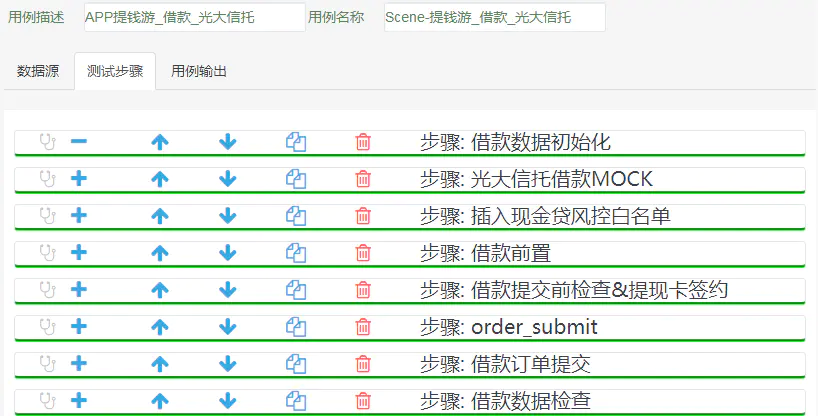Expand the 光大信托借款MOCK step
Viewport: 818px width, 416px height.
pyautogui.click(x=79, y=179)
